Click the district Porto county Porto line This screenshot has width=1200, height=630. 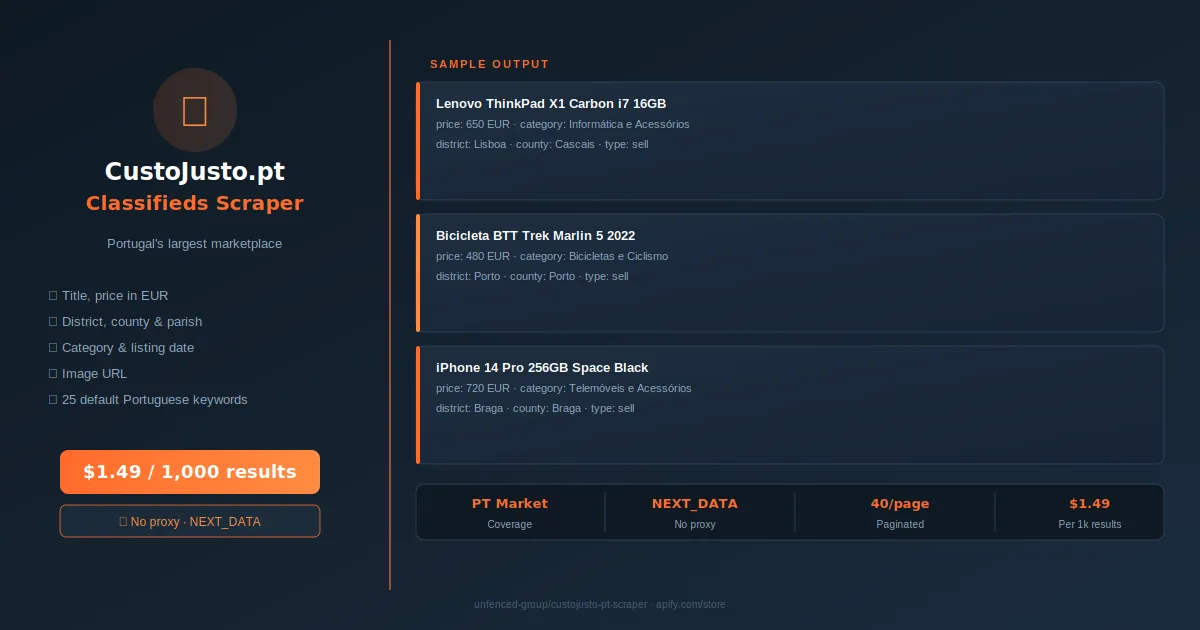click(532, 277)
